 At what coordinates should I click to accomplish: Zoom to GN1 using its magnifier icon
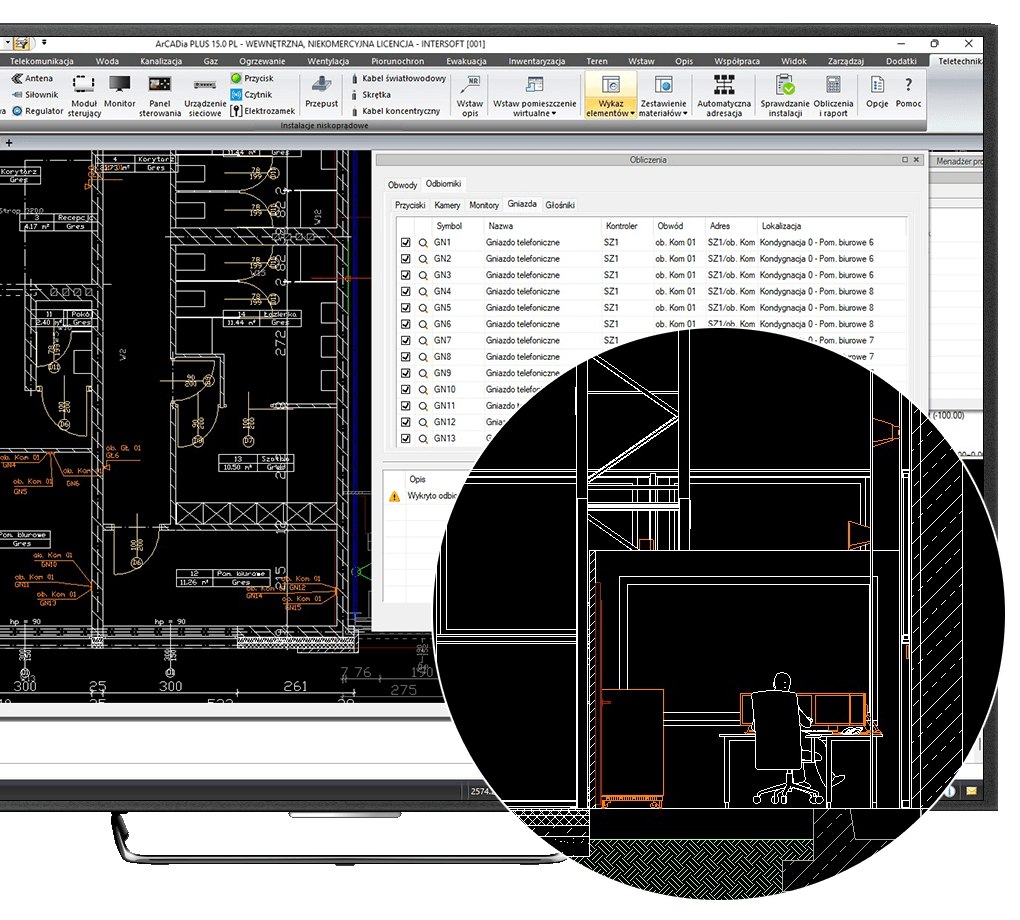tap(423, 243)
